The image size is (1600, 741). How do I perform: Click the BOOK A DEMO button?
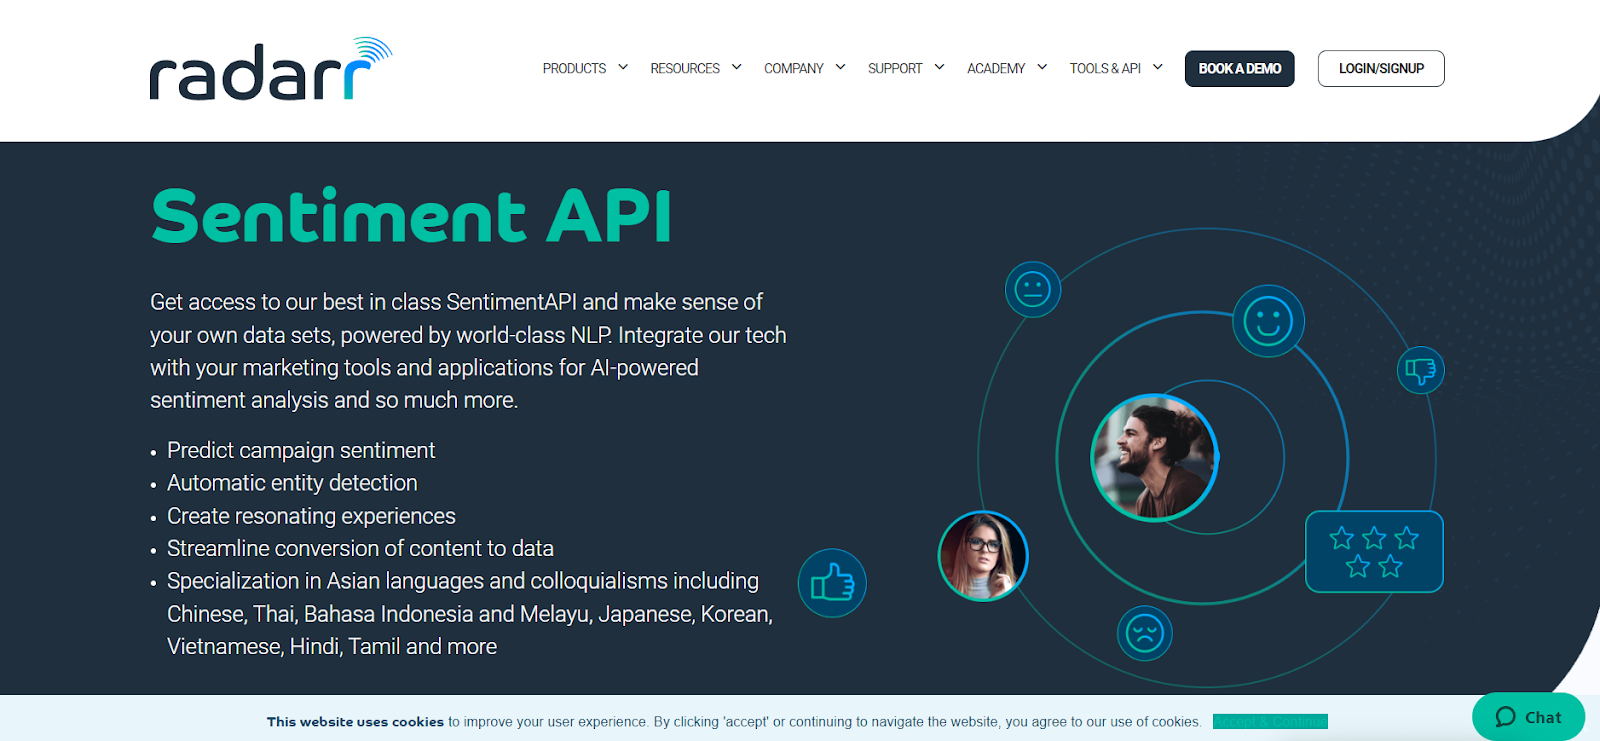(x=1240, y=68)
